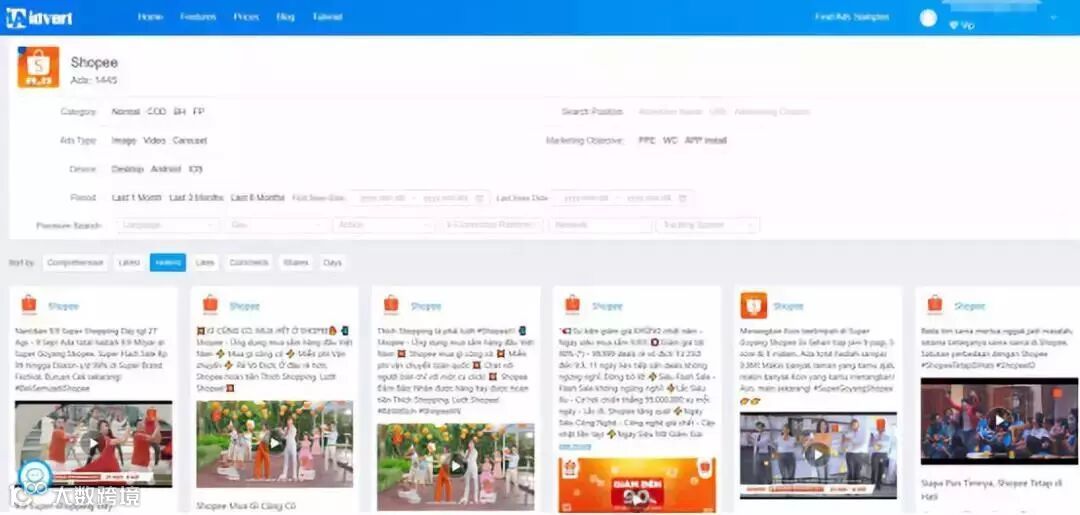Viewport: 1080px width, 515px height.
Task: Open Shopee name link on Nantikan 9.9 ad
Action: coord(63,306)
